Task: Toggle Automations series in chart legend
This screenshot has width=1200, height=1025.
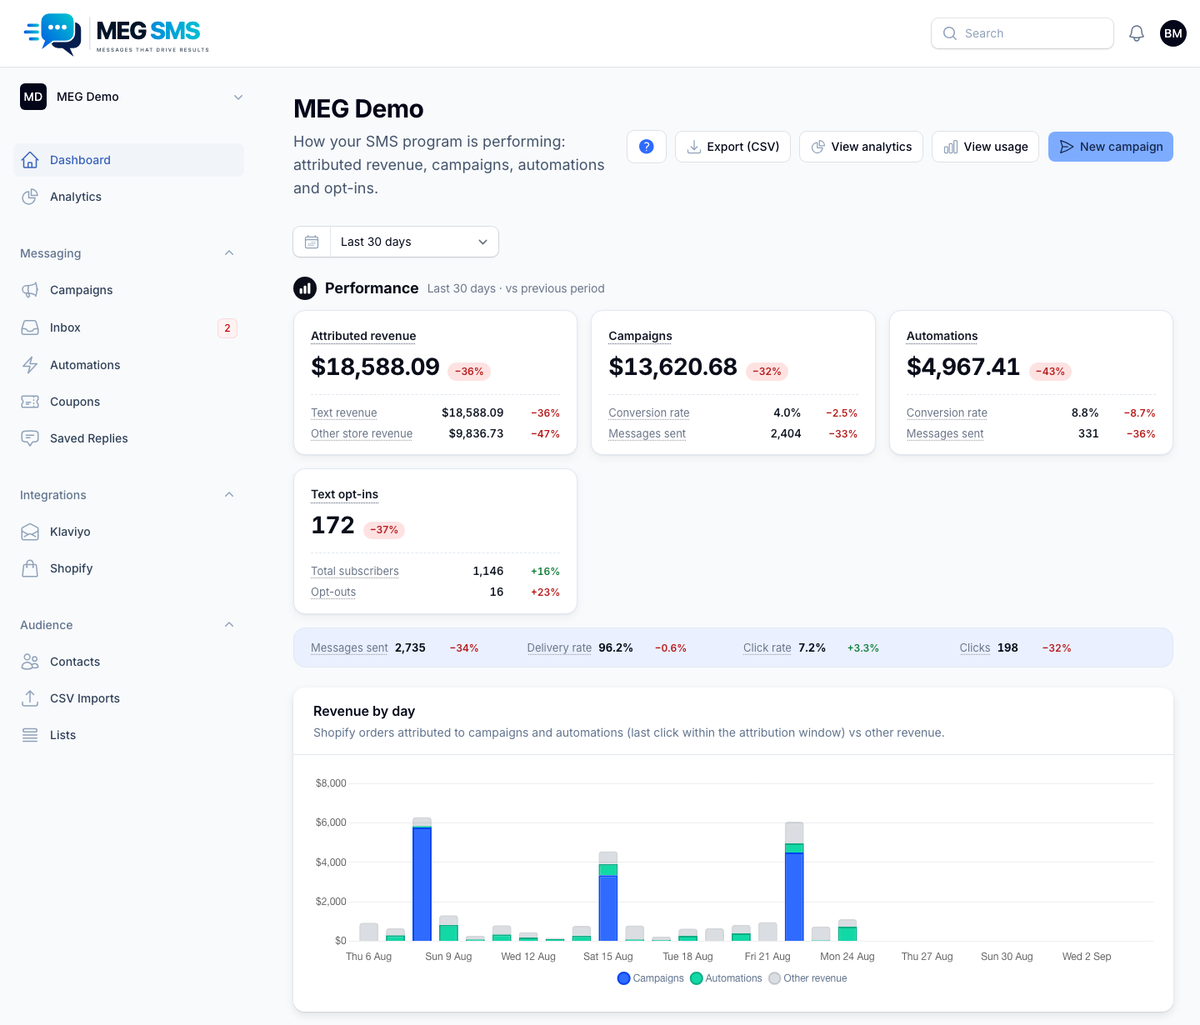Action: point(726,978)
